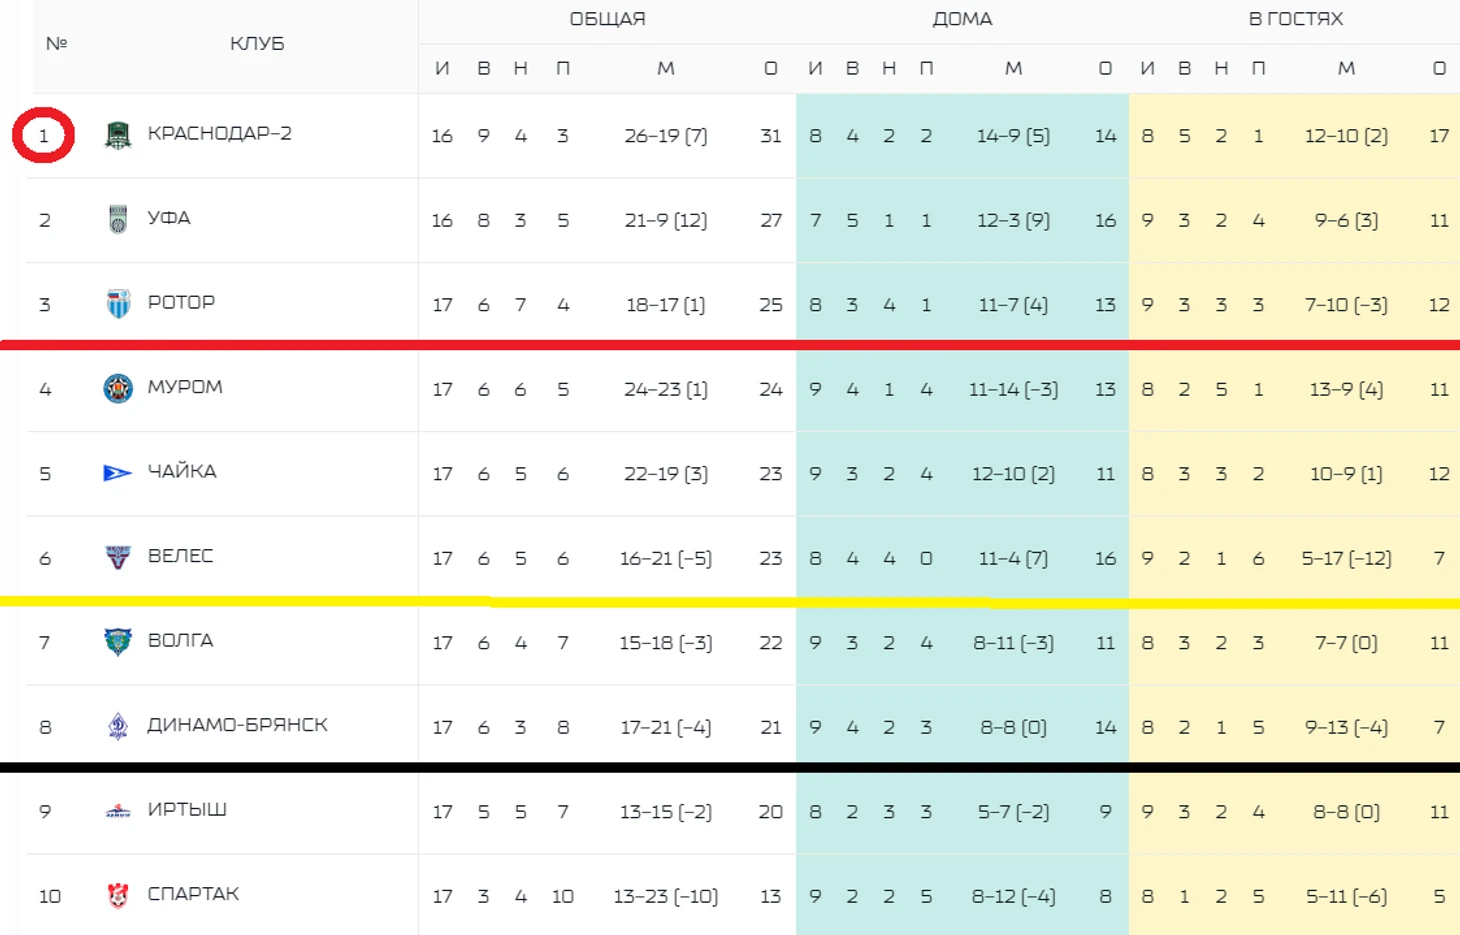The height and width of the screenshot is (935, 1460).
Task: Click the КЛУБ column header
Action: click(x=257, y=44)
